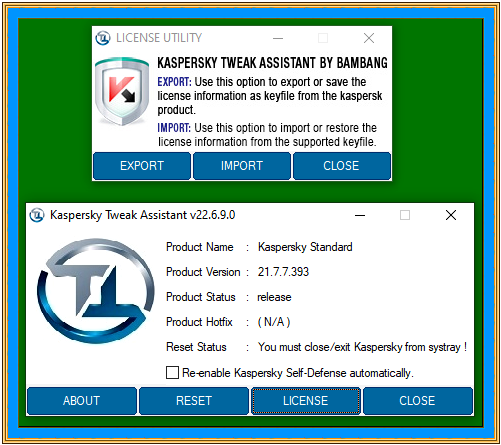Click the IMPORT button in License Utility
Image resolution: width=501 pixels, height=445 pixels.
[242, 166]
